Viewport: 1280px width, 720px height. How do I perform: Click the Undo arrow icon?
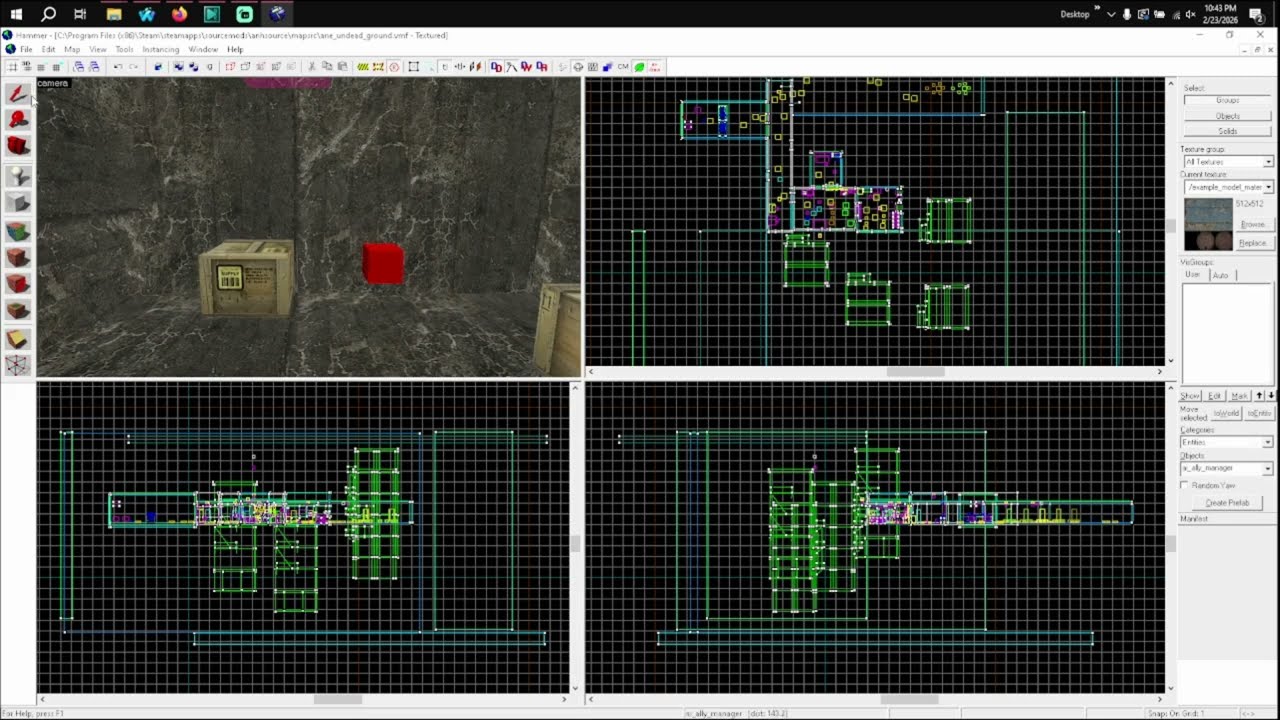point(118,66)
